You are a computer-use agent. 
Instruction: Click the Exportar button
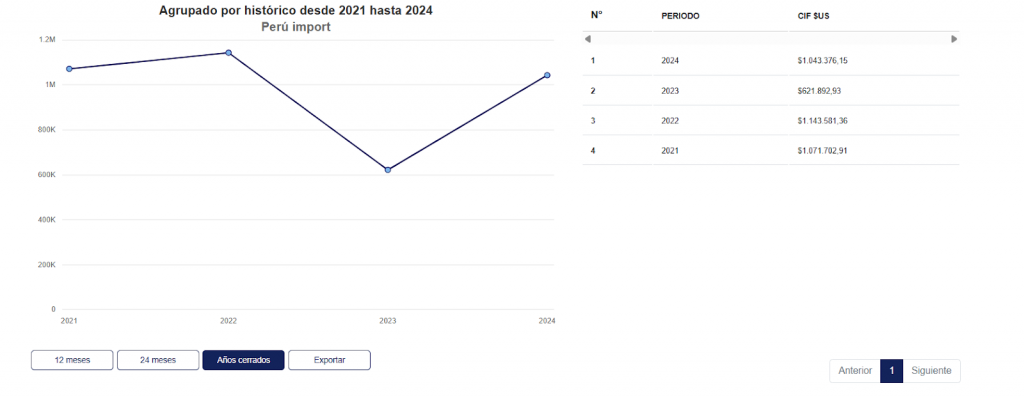[x=329, y=360]
